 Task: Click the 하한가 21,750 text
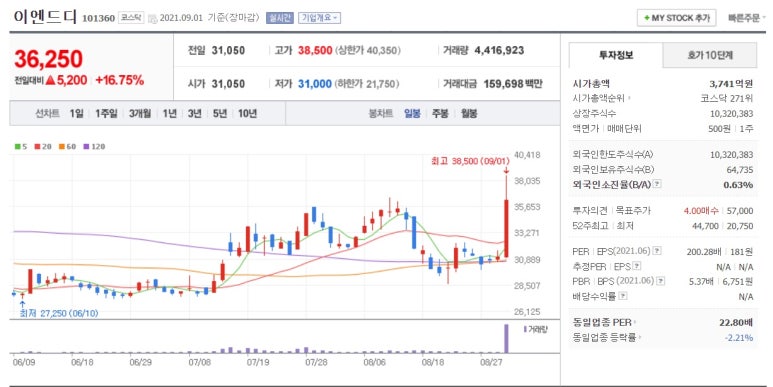point(367,84)
